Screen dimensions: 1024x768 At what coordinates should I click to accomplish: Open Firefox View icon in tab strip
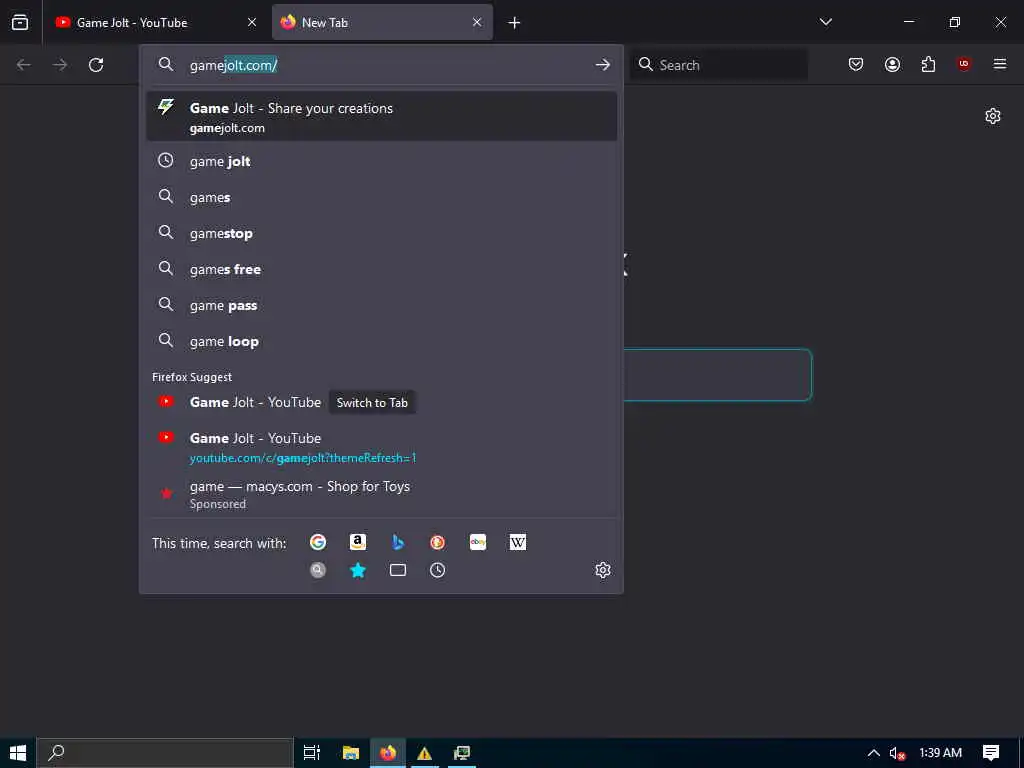[x=20, y=22]
